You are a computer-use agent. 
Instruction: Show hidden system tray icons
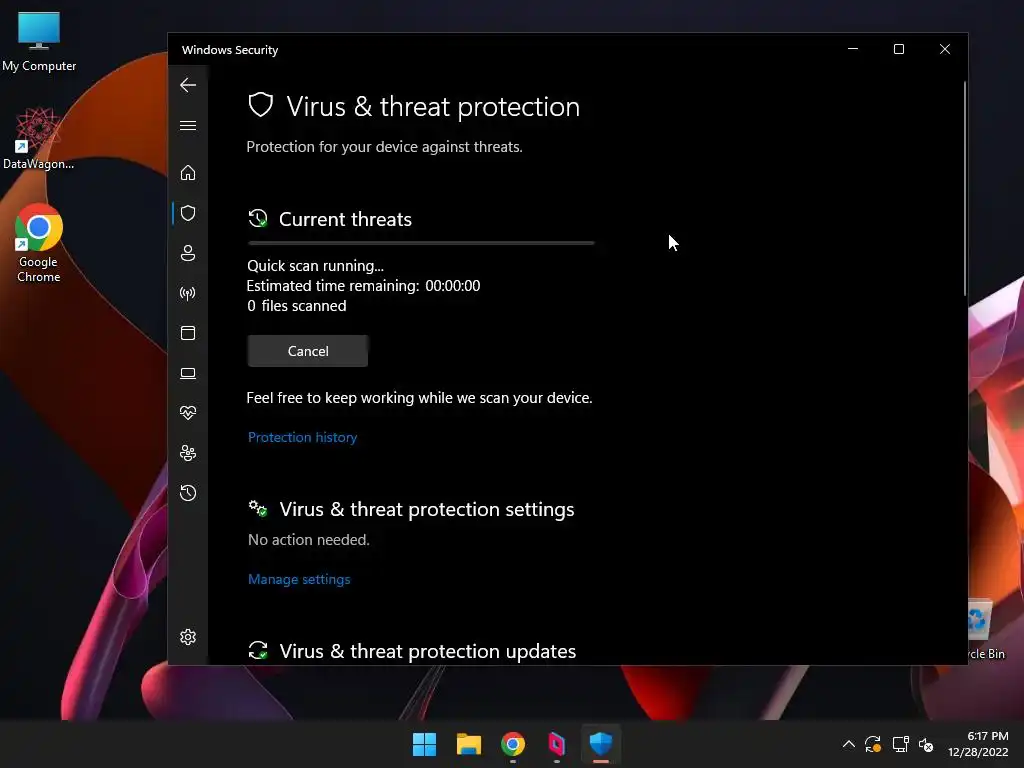click(848, 744)
